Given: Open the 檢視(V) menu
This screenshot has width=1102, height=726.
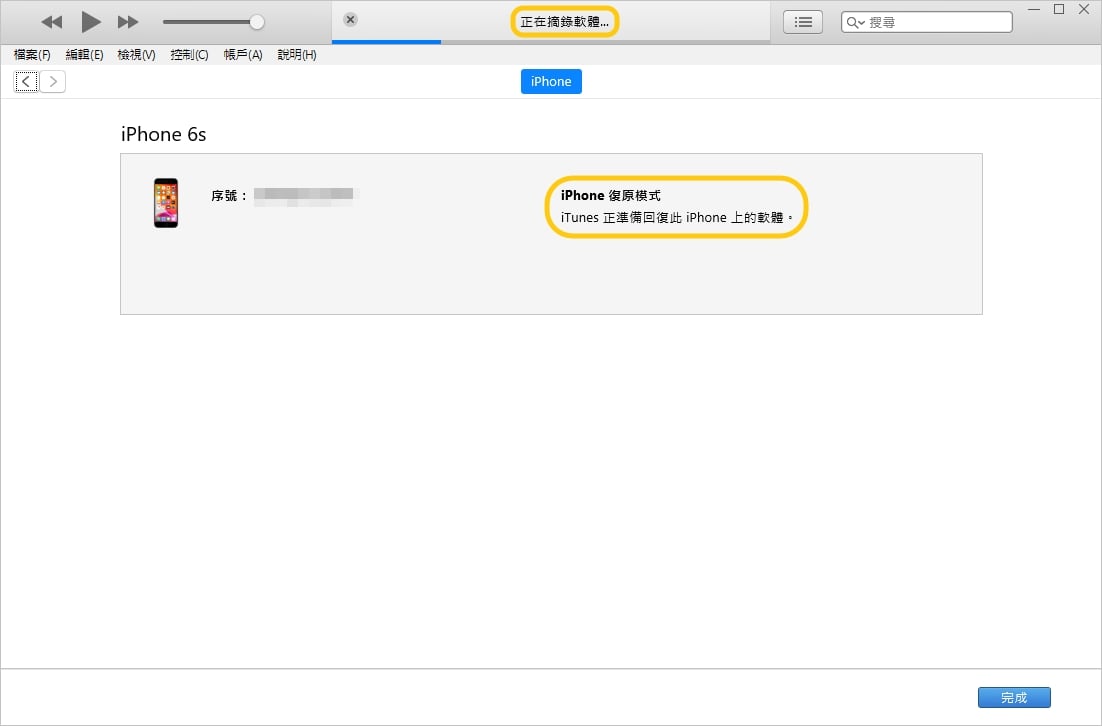Looking at the screenshot, I should [x=136, y=55].
